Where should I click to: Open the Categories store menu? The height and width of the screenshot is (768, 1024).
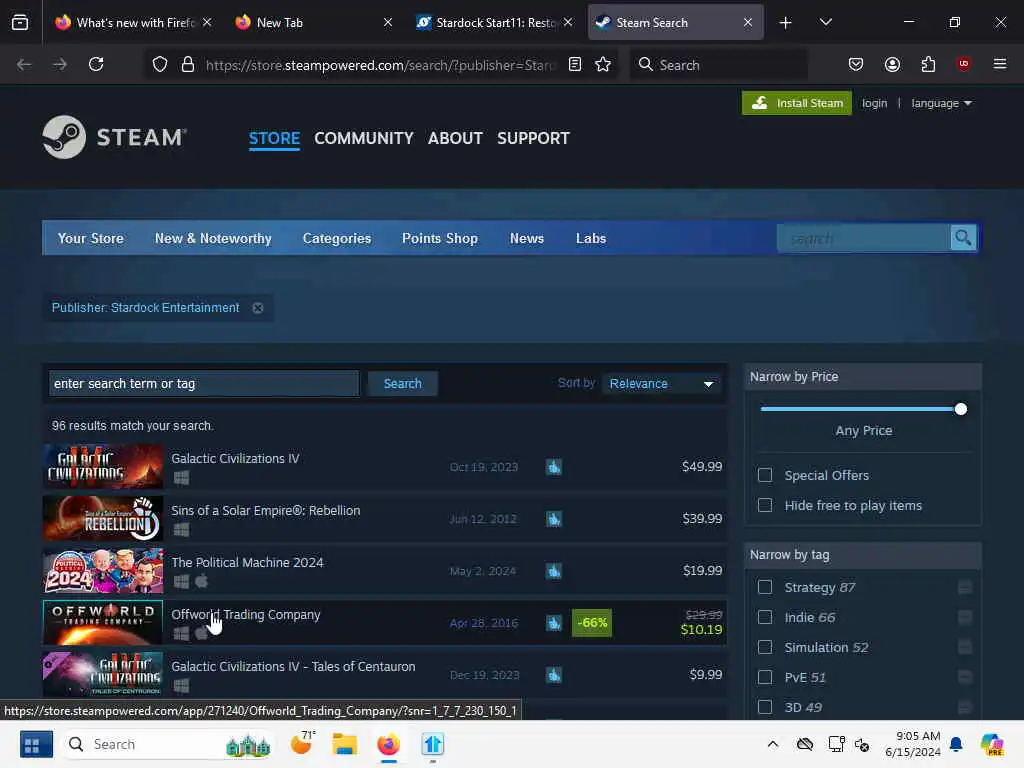tap(336, 238)
